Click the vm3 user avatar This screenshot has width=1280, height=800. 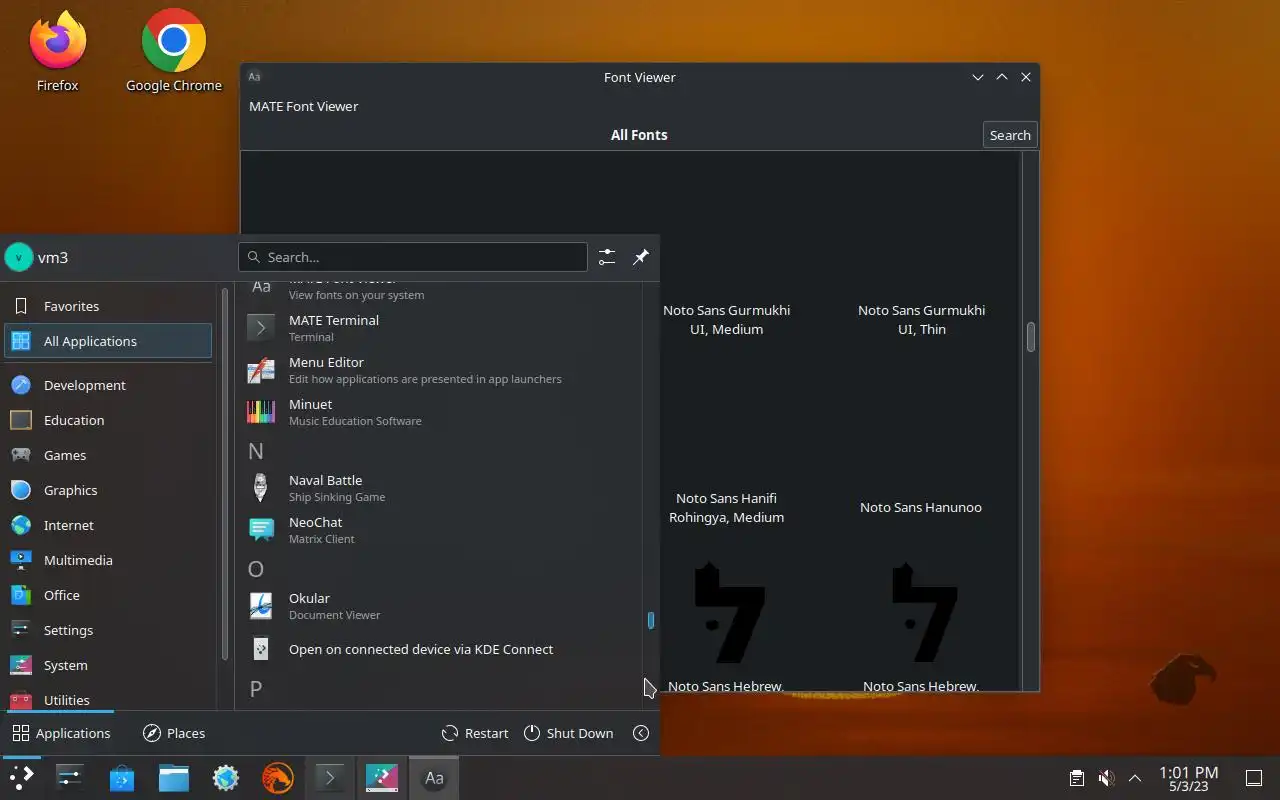tap(19, 257)
